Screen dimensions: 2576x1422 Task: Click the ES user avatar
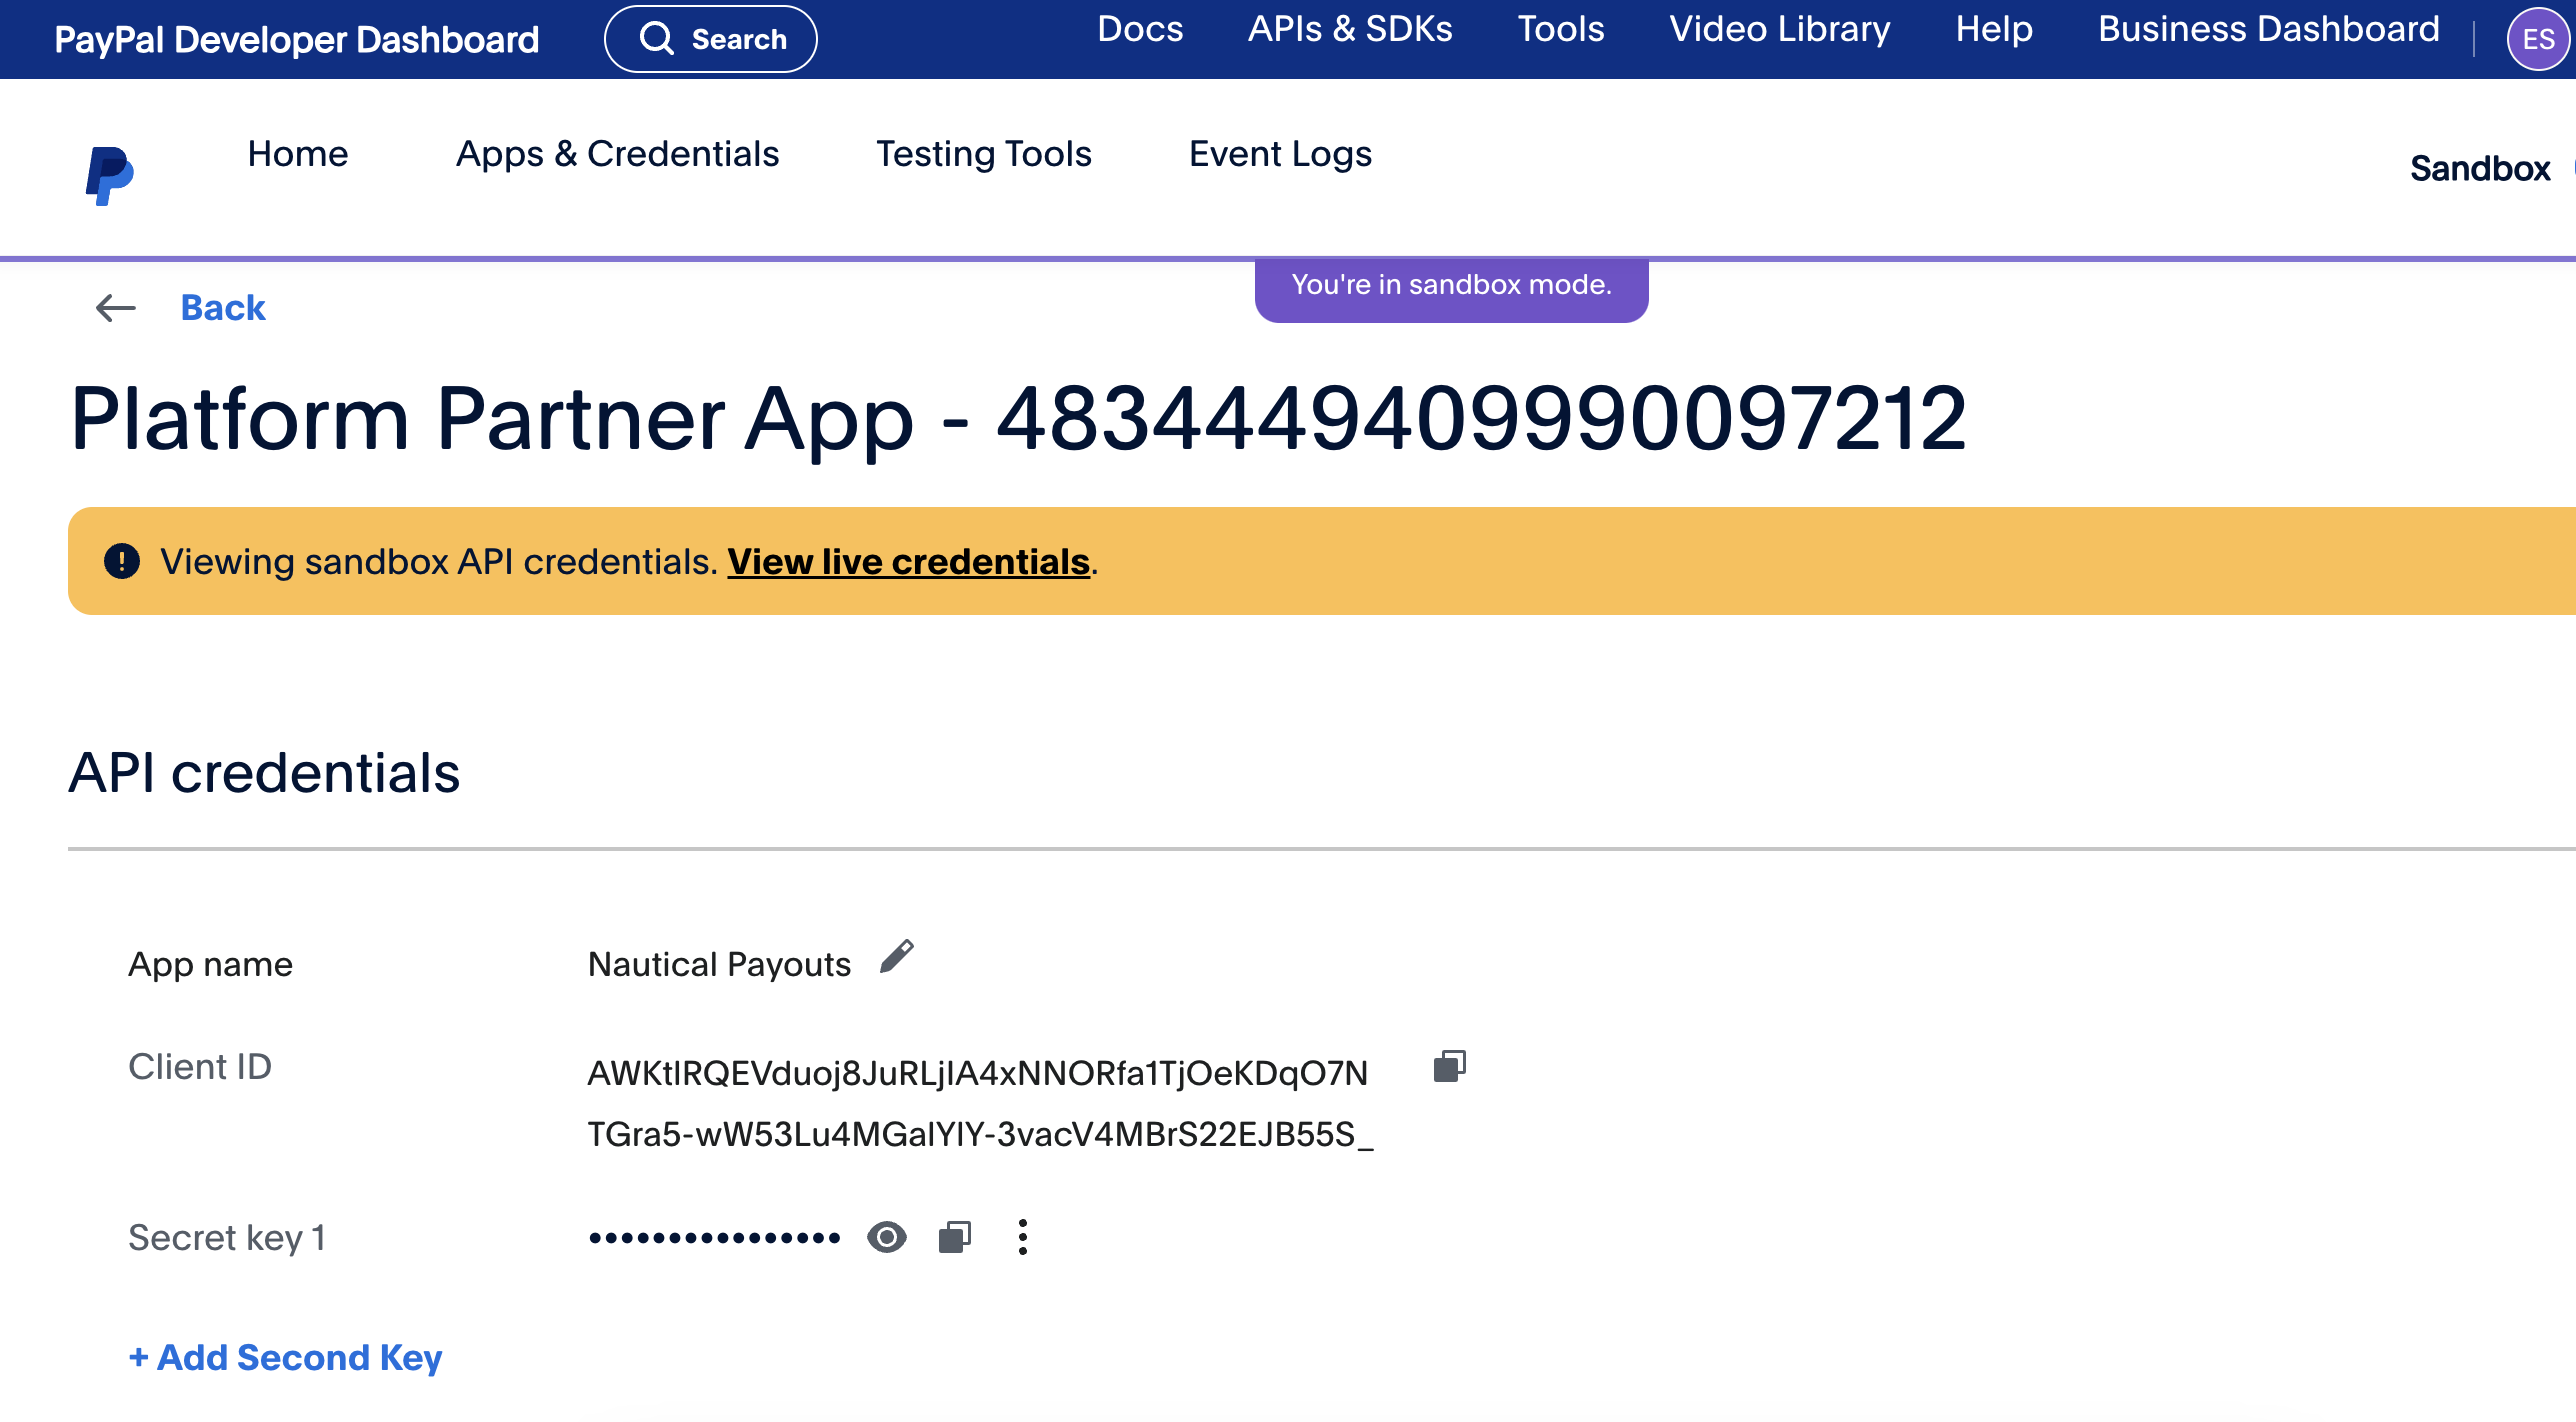(x=2537, y=40)
